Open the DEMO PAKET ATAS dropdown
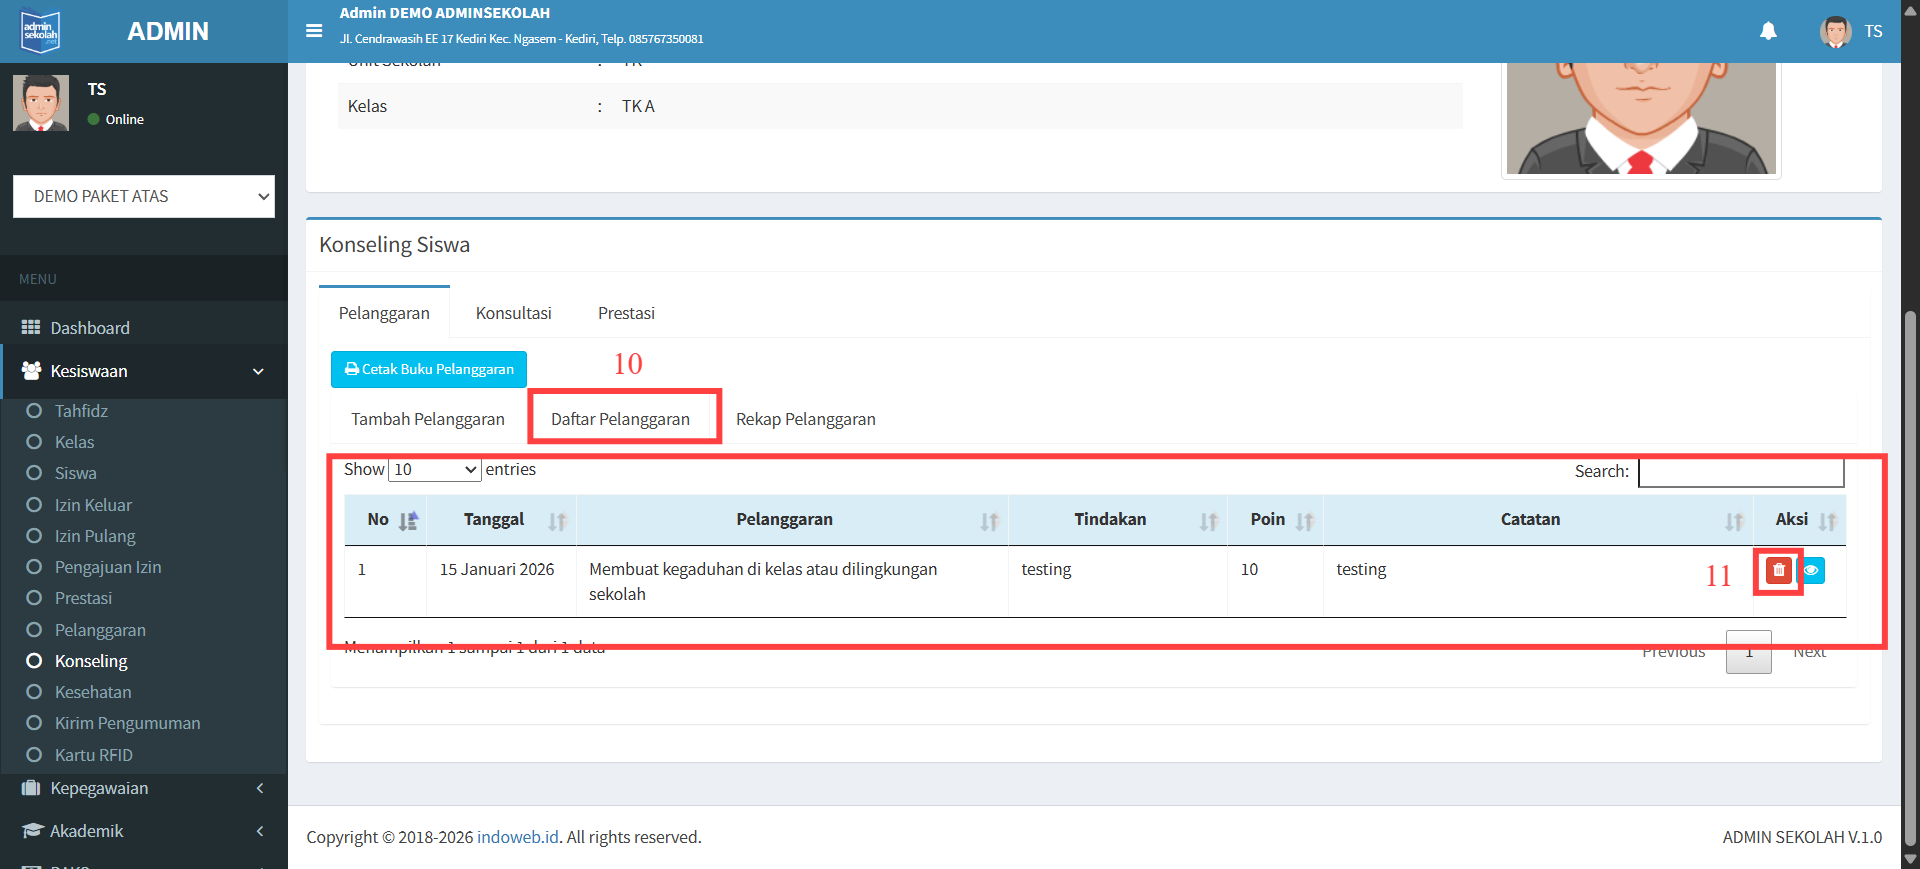The image size is (1920, 869). 144,197
